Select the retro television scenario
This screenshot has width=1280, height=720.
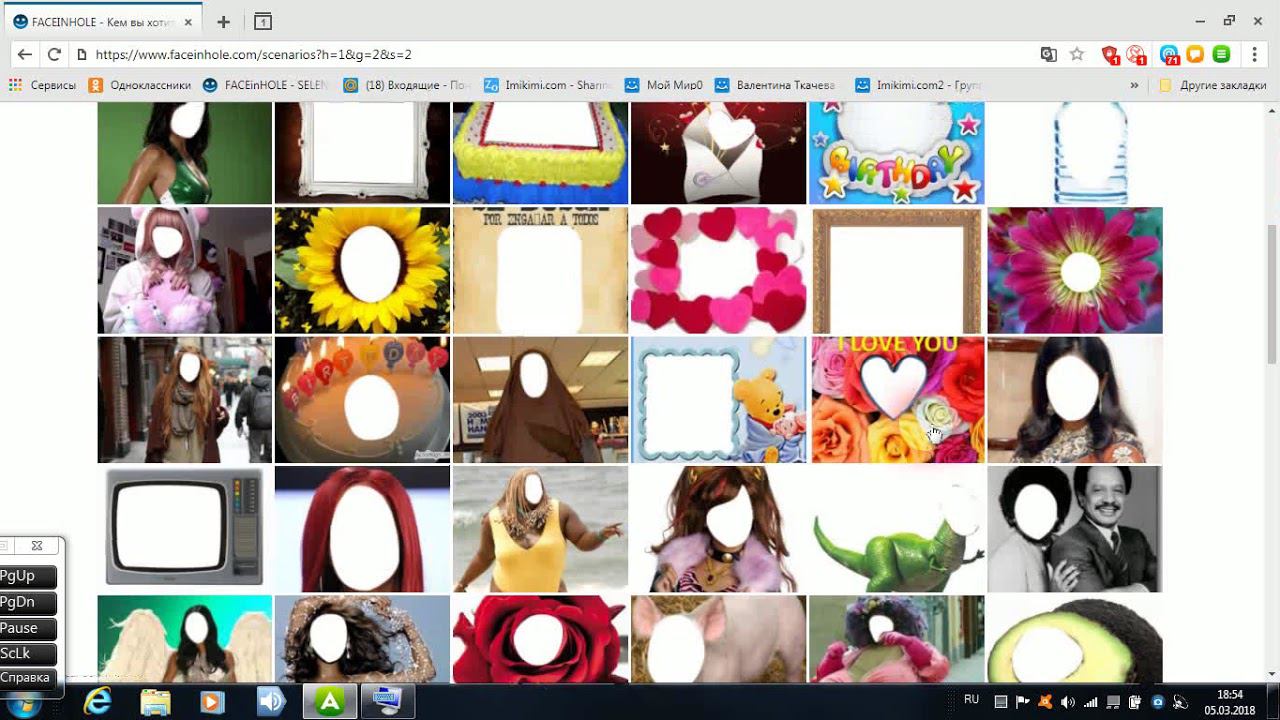pyautogui.click(x=185, y=529)
